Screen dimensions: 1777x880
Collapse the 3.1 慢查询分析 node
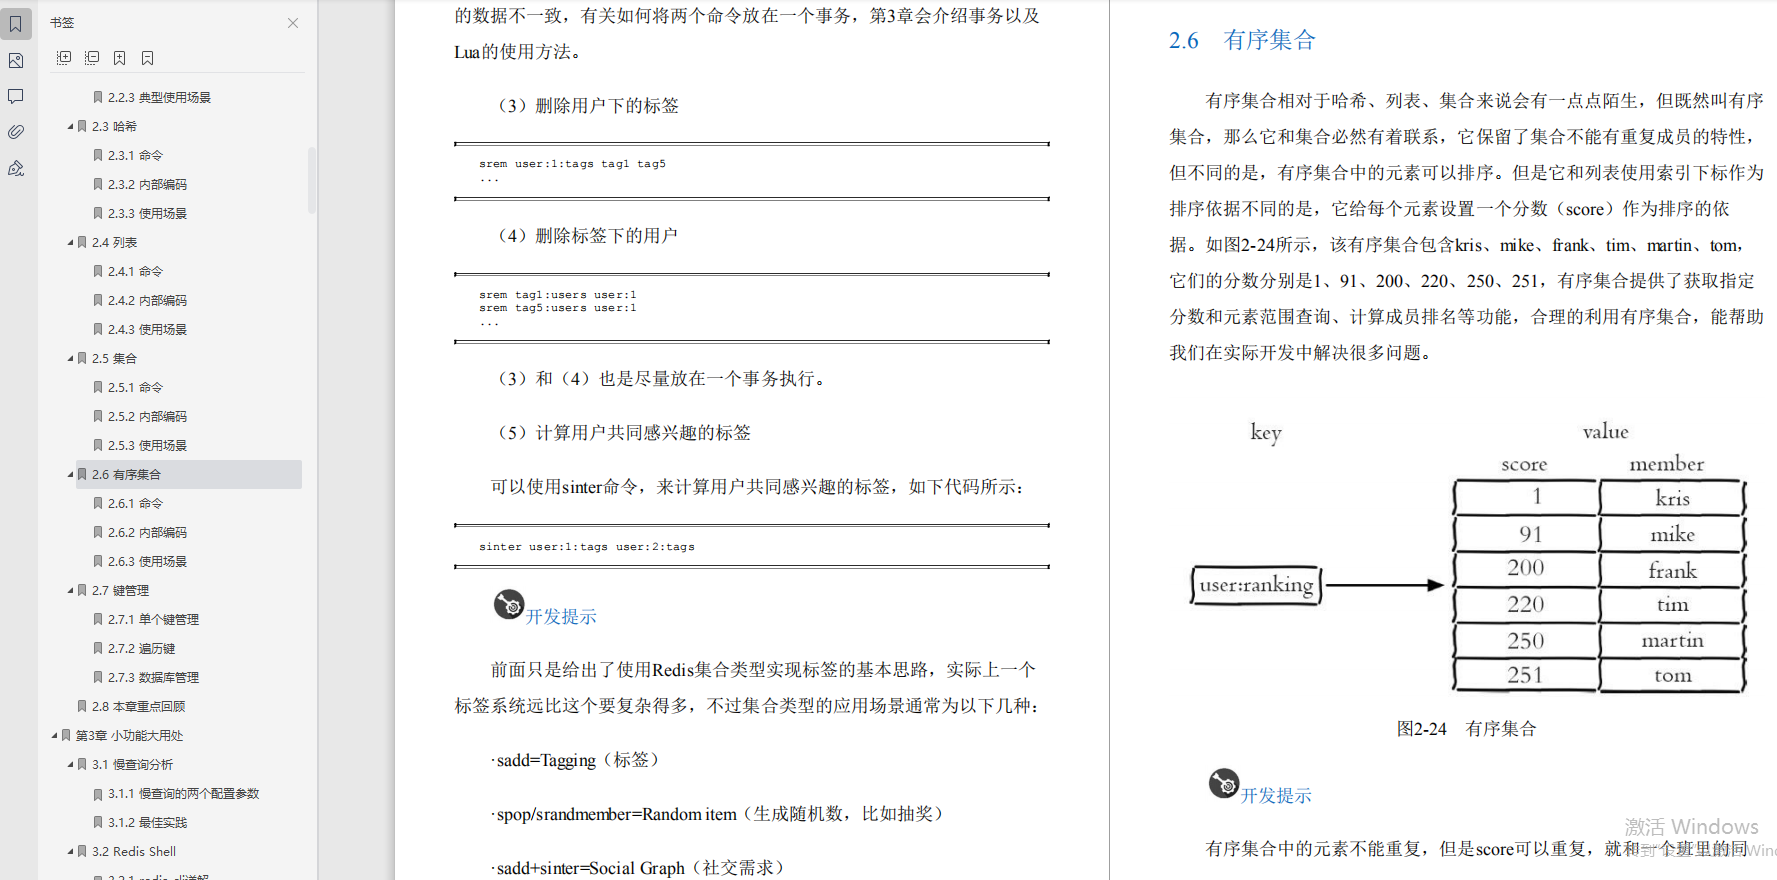tap(70, 765)
